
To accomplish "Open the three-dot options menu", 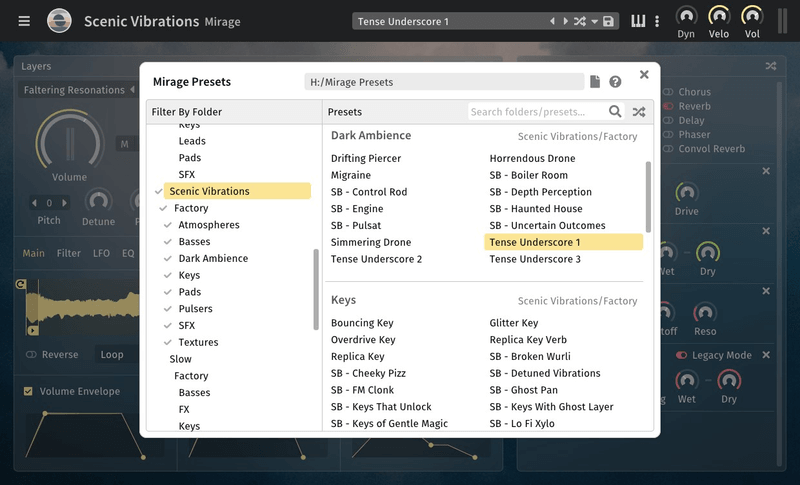I will 659,21.
